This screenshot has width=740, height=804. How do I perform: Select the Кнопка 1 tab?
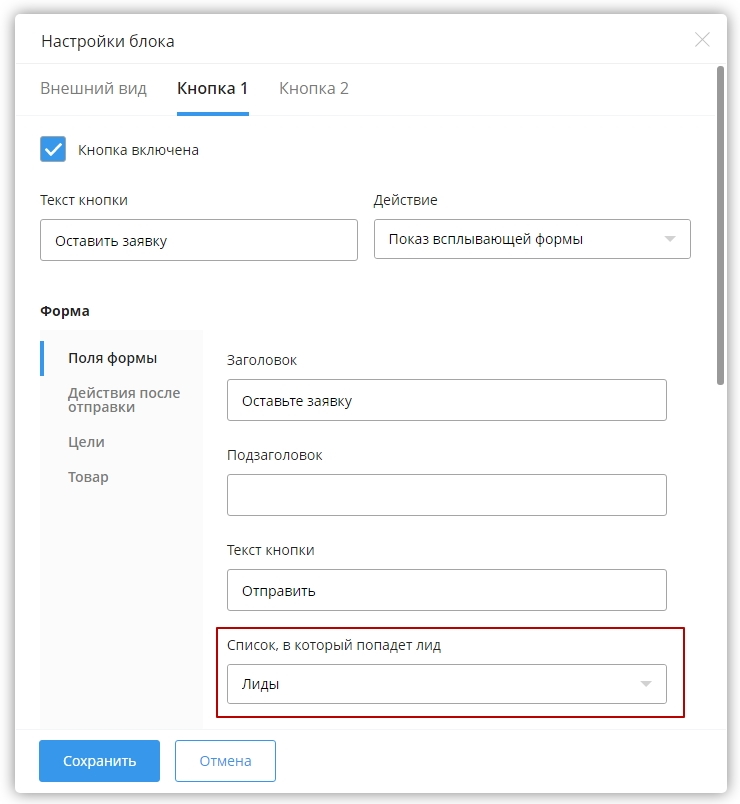pyautogui.click(x=212, y=88)
